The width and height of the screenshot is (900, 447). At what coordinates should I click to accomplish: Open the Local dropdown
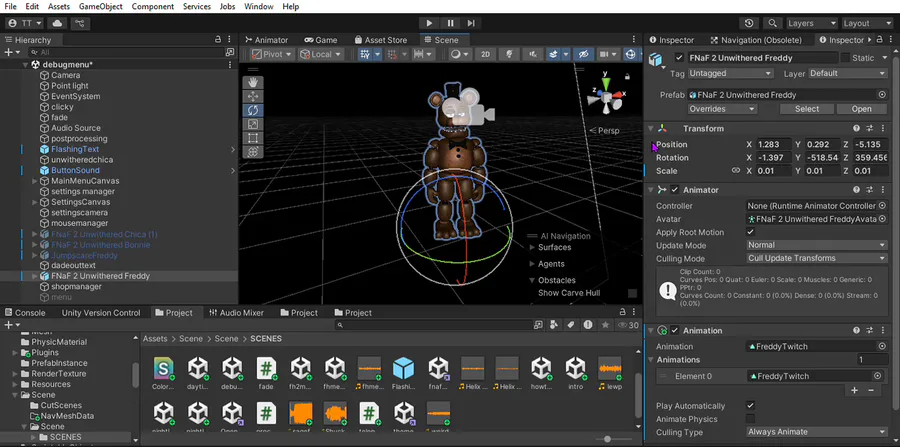(321, 54)
